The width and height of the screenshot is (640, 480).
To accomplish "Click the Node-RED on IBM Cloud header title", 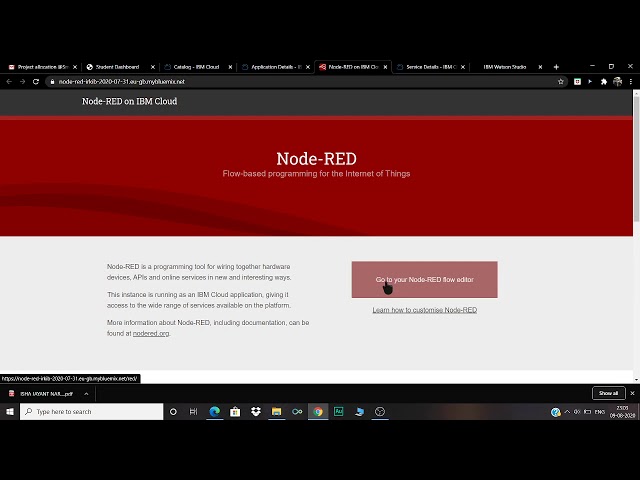I will [129, 101].
